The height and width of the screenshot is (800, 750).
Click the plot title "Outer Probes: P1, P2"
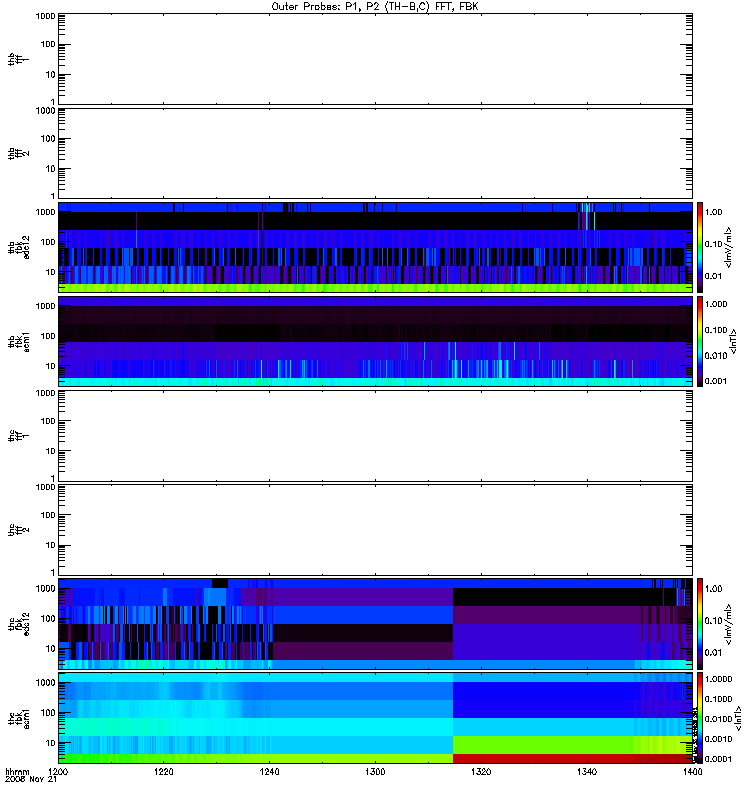tap(375, 6)
